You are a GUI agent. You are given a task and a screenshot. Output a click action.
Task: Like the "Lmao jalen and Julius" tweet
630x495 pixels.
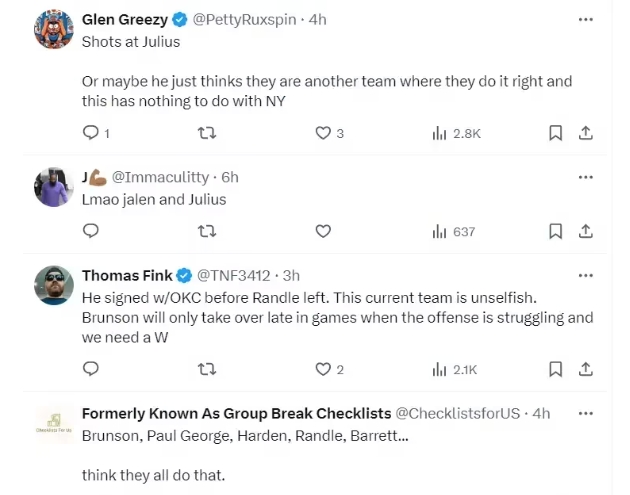pyautogui.click(x=323, y=231)
